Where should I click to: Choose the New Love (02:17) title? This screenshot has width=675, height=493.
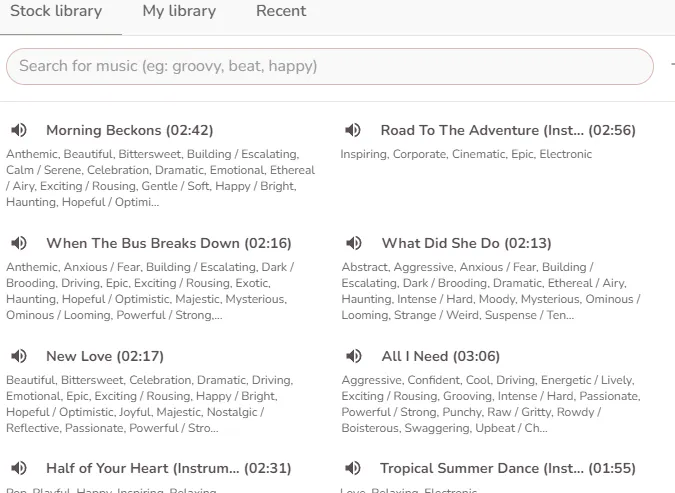coord(105,356)
